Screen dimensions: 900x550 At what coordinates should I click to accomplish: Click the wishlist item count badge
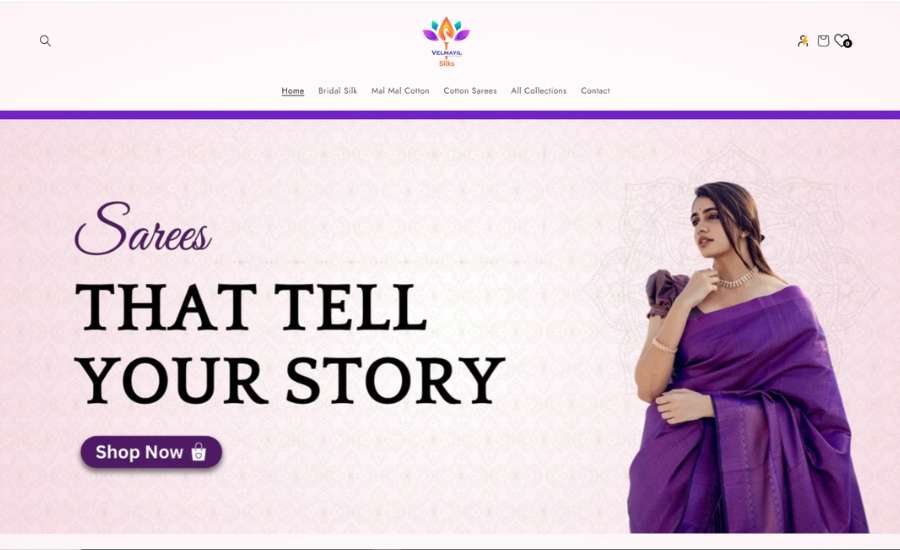click(848, 44)
